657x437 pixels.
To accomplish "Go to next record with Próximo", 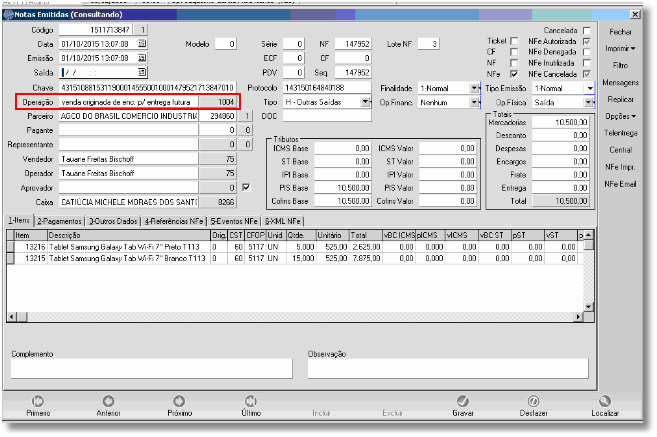I will coord(179,406).
